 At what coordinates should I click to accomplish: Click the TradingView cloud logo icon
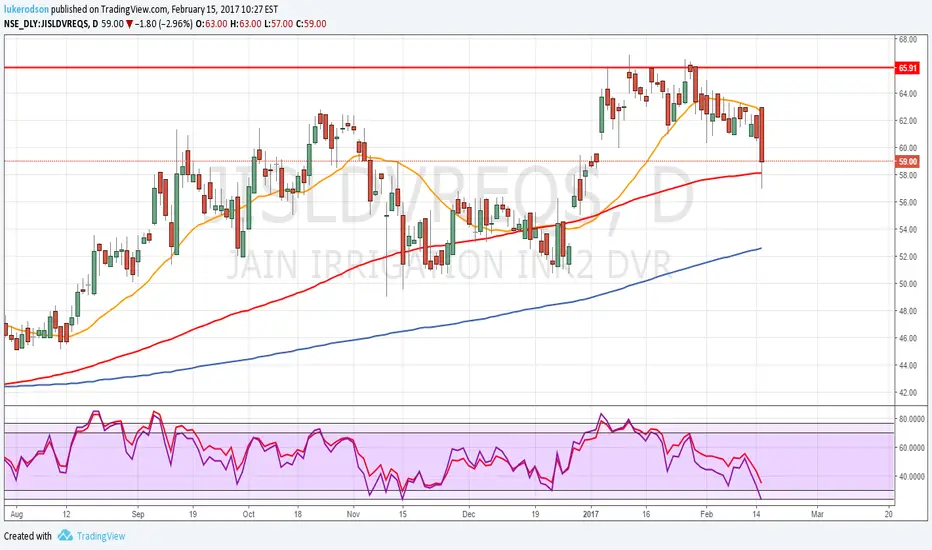(x=65, y=536)
